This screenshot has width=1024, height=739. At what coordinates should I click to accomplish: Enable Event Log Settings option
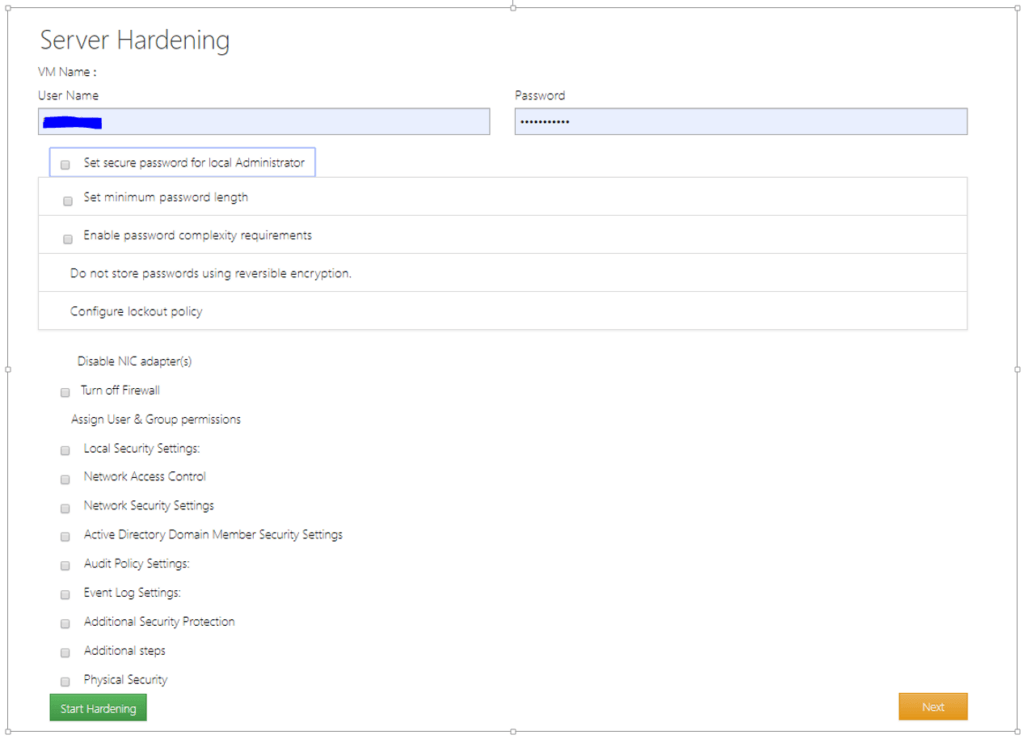tap(64, 594)
